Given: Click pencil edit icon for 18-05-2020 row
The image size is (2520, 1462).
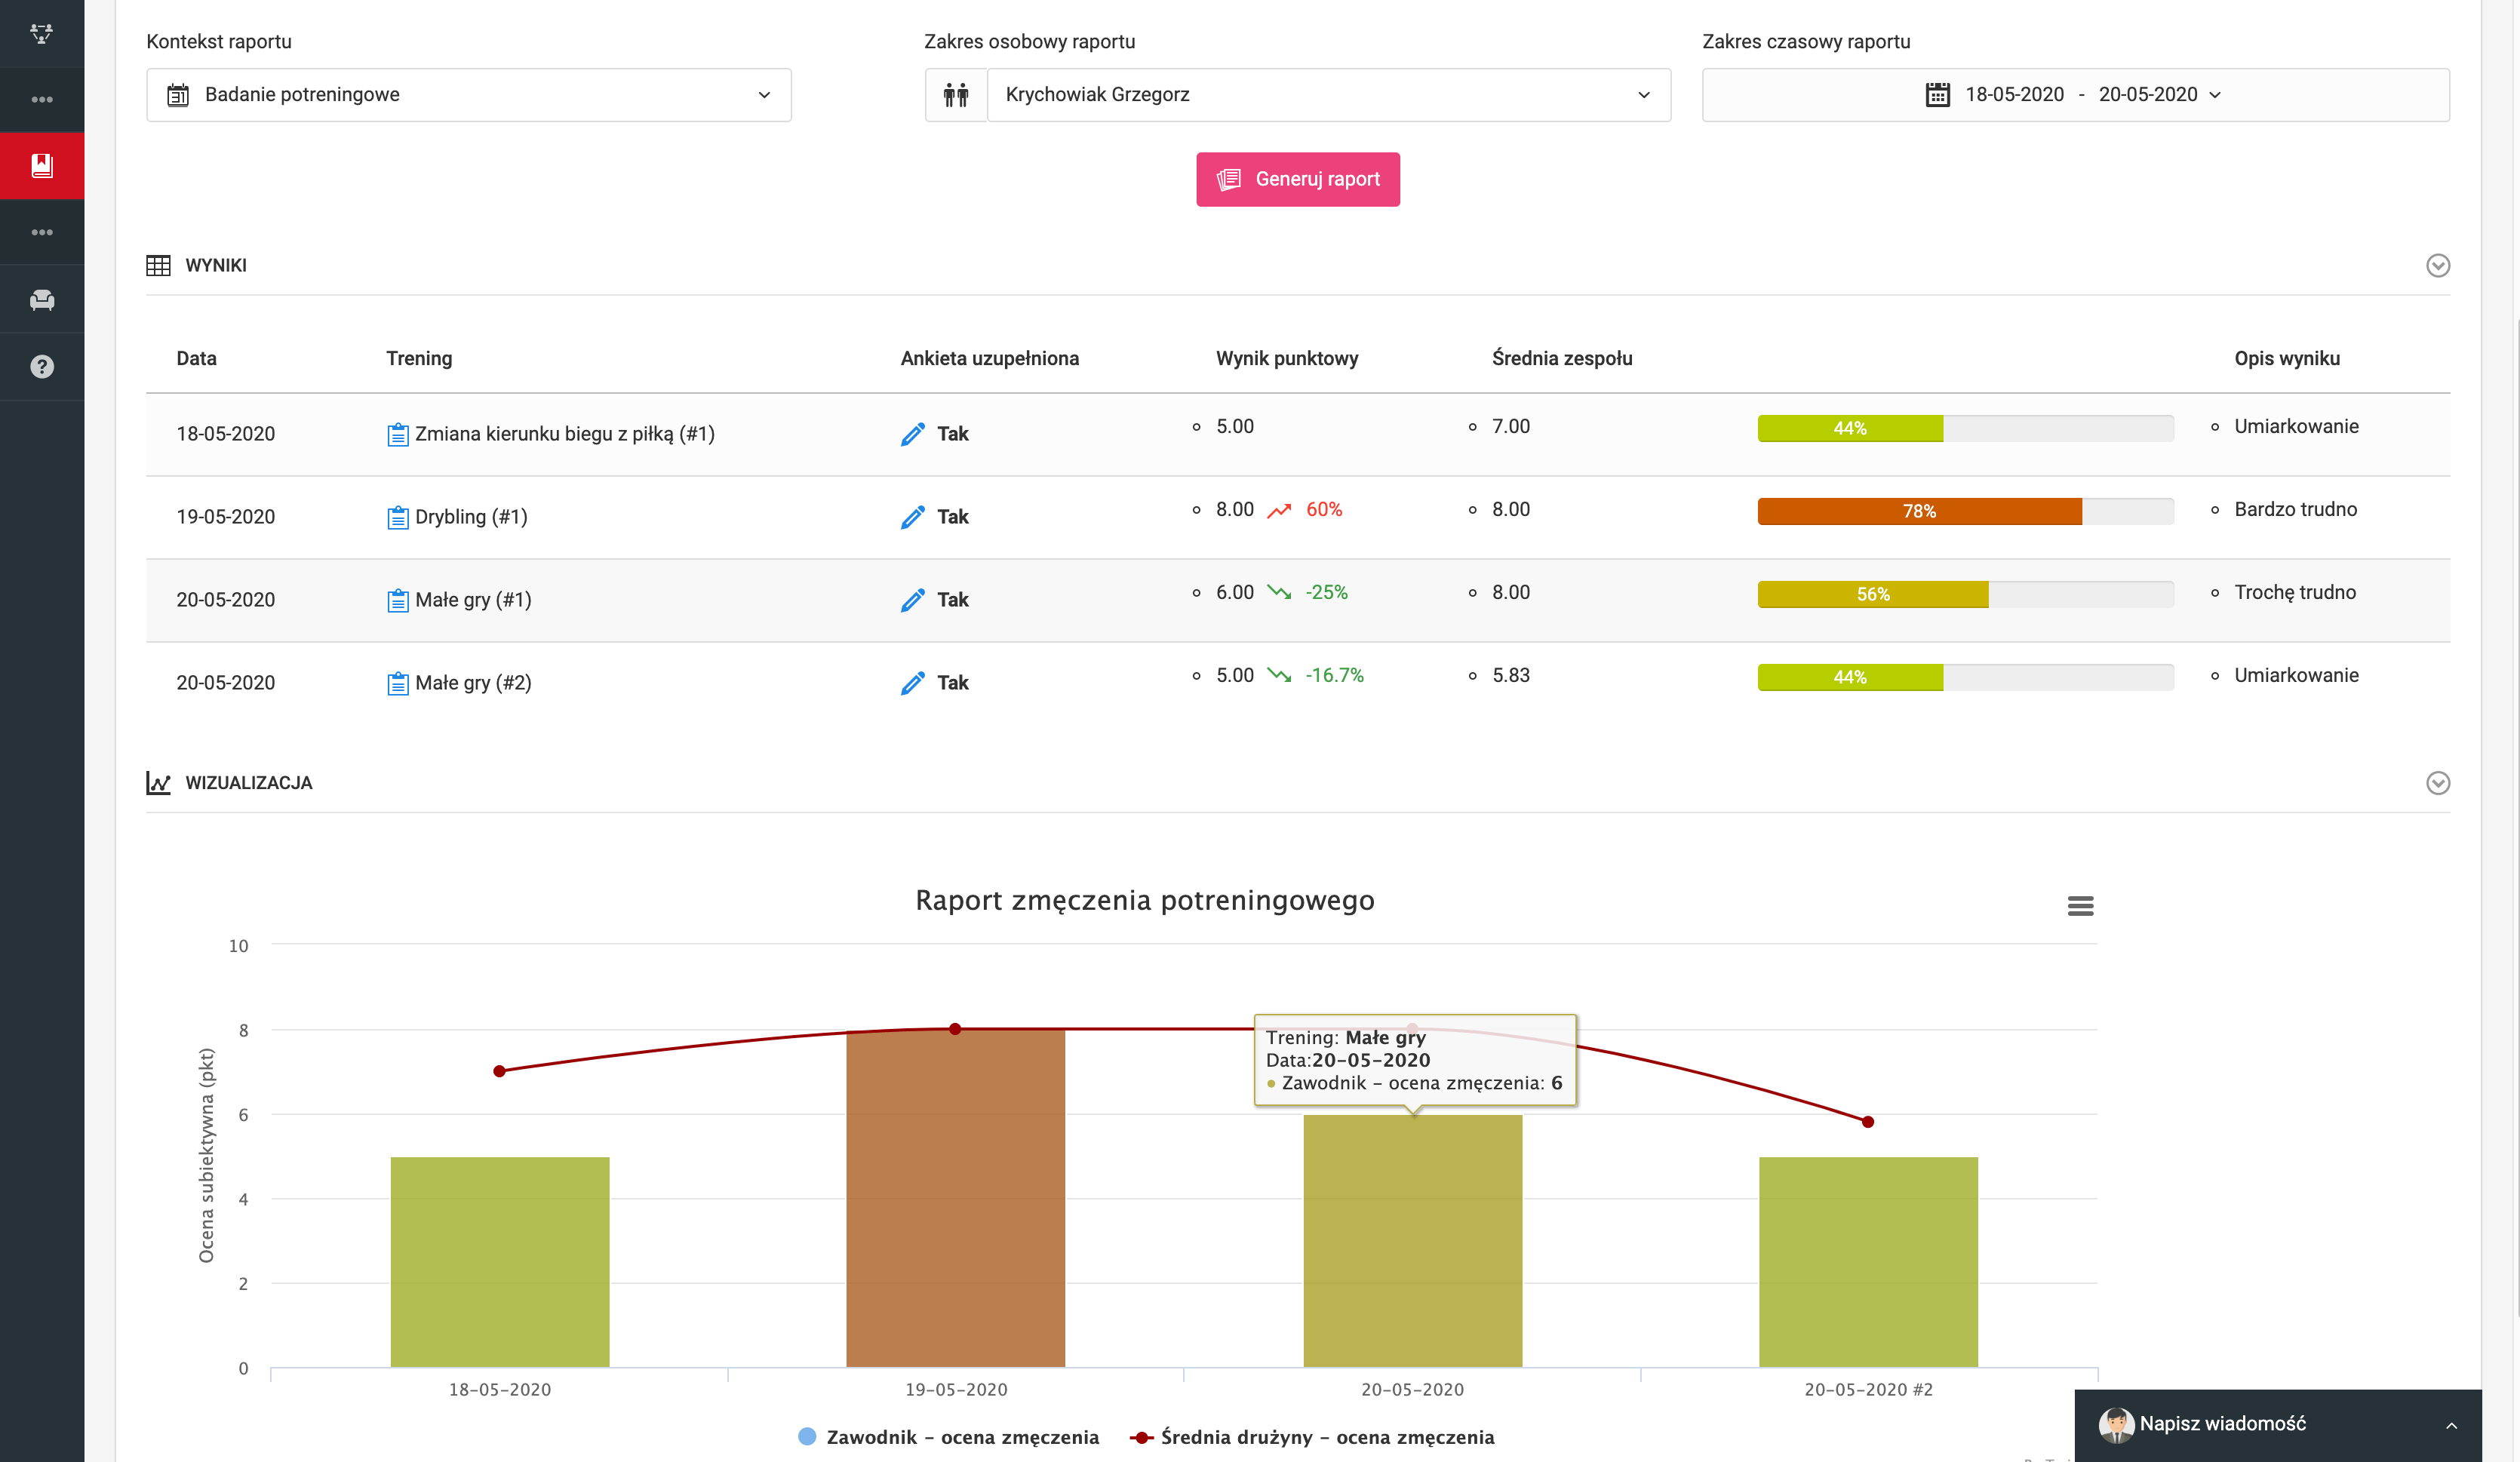Looking at the screenshot, I should click(x=912, y=434).
